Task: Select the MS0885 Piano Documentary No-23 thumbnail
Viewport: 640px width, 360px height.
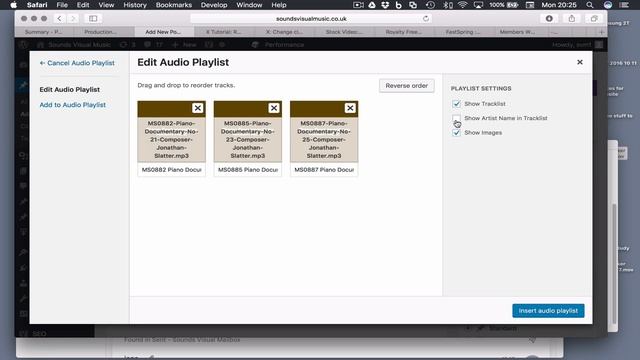Action: (248, 139)
